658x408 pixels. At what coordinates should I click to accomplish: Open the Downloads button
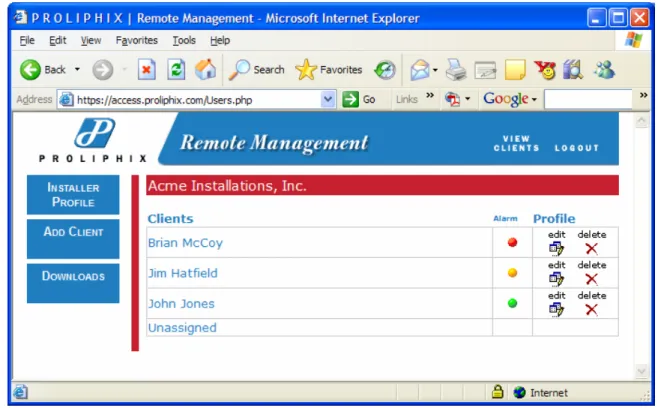[x=73, y=283]
